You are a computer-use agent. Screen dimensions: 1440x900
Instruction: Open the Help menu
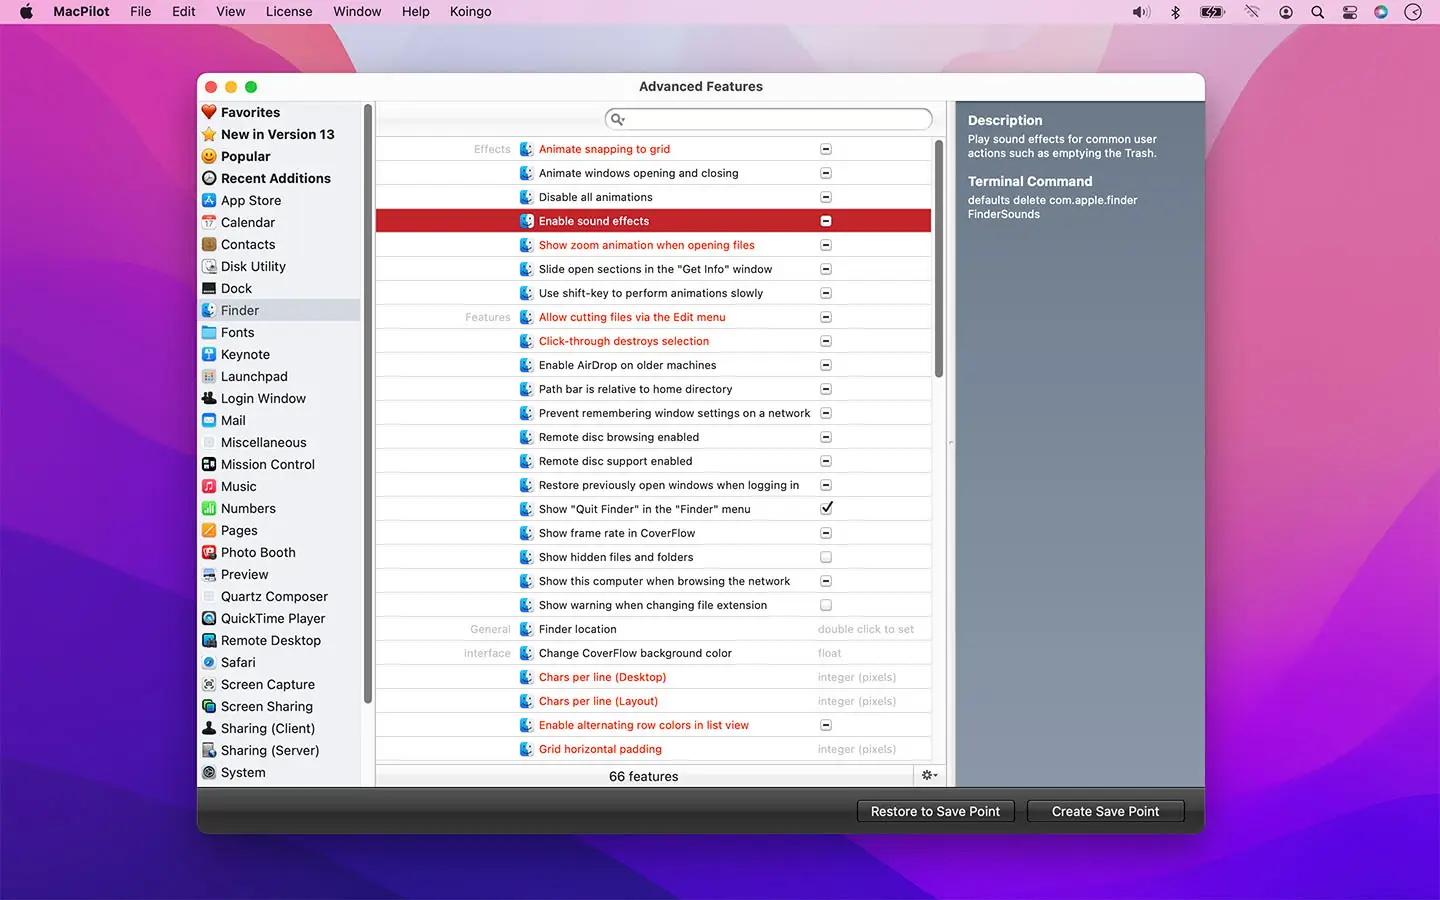[x=416, y=12]
